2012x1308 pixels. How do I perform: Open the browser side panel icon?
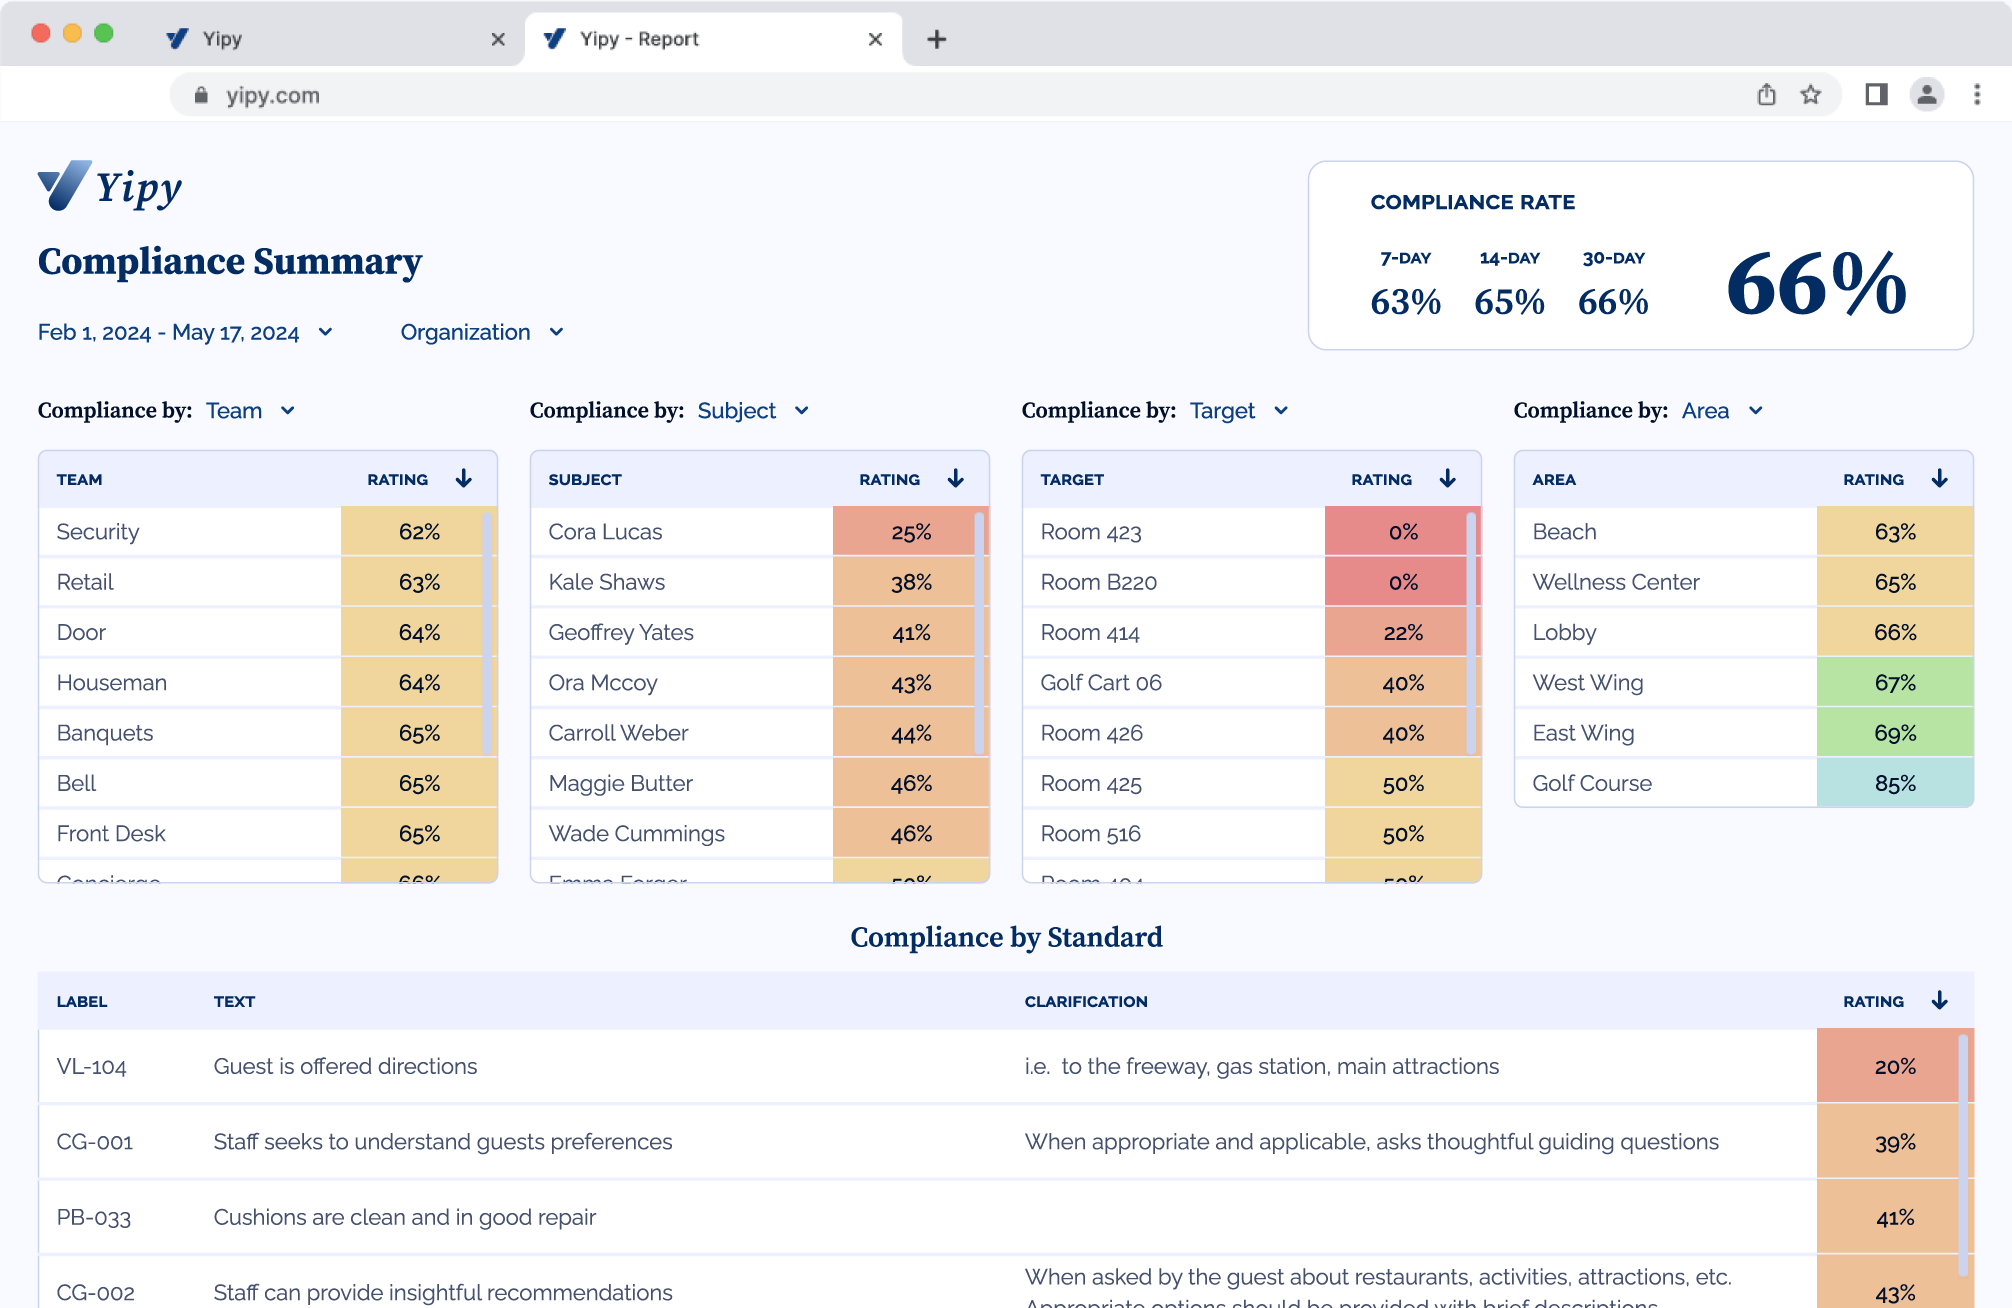(1876, 95)
